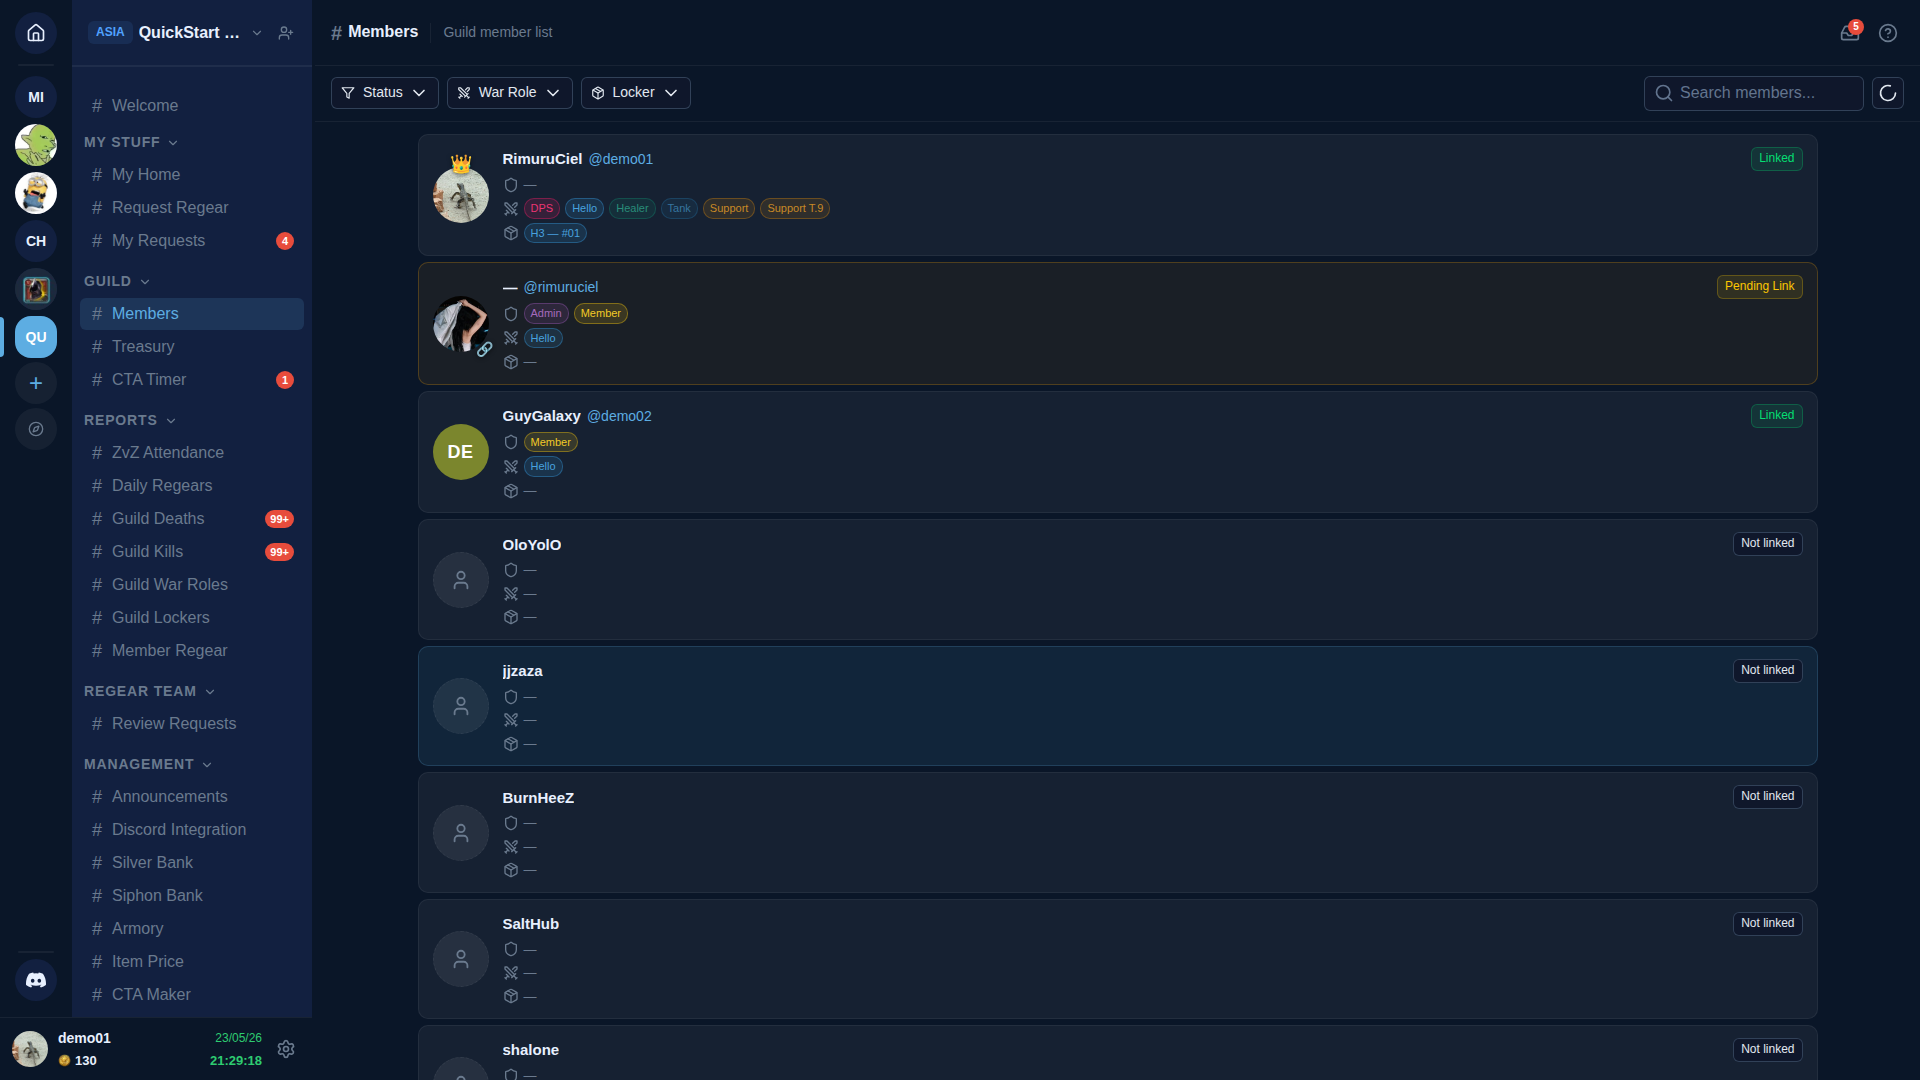The image size is (1920, 1080).
Task: Open the orange creature server avatar
Action: 36,289
